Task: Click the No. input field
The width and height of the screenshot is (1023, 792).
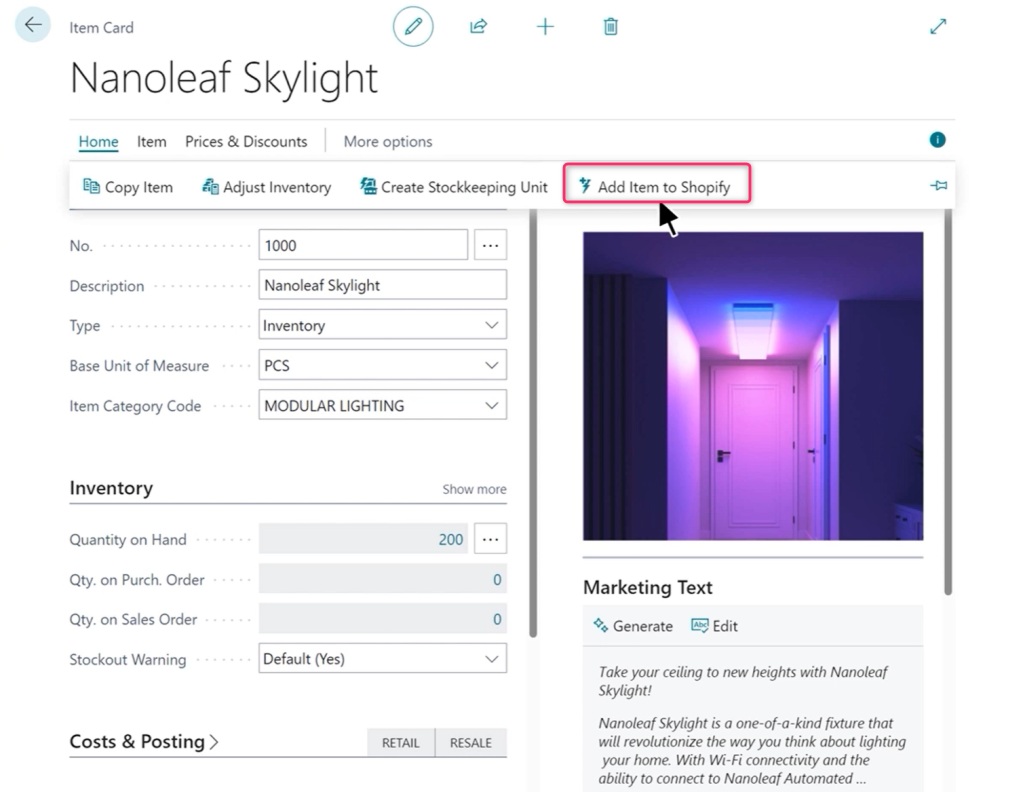Action: coord(363,245)
